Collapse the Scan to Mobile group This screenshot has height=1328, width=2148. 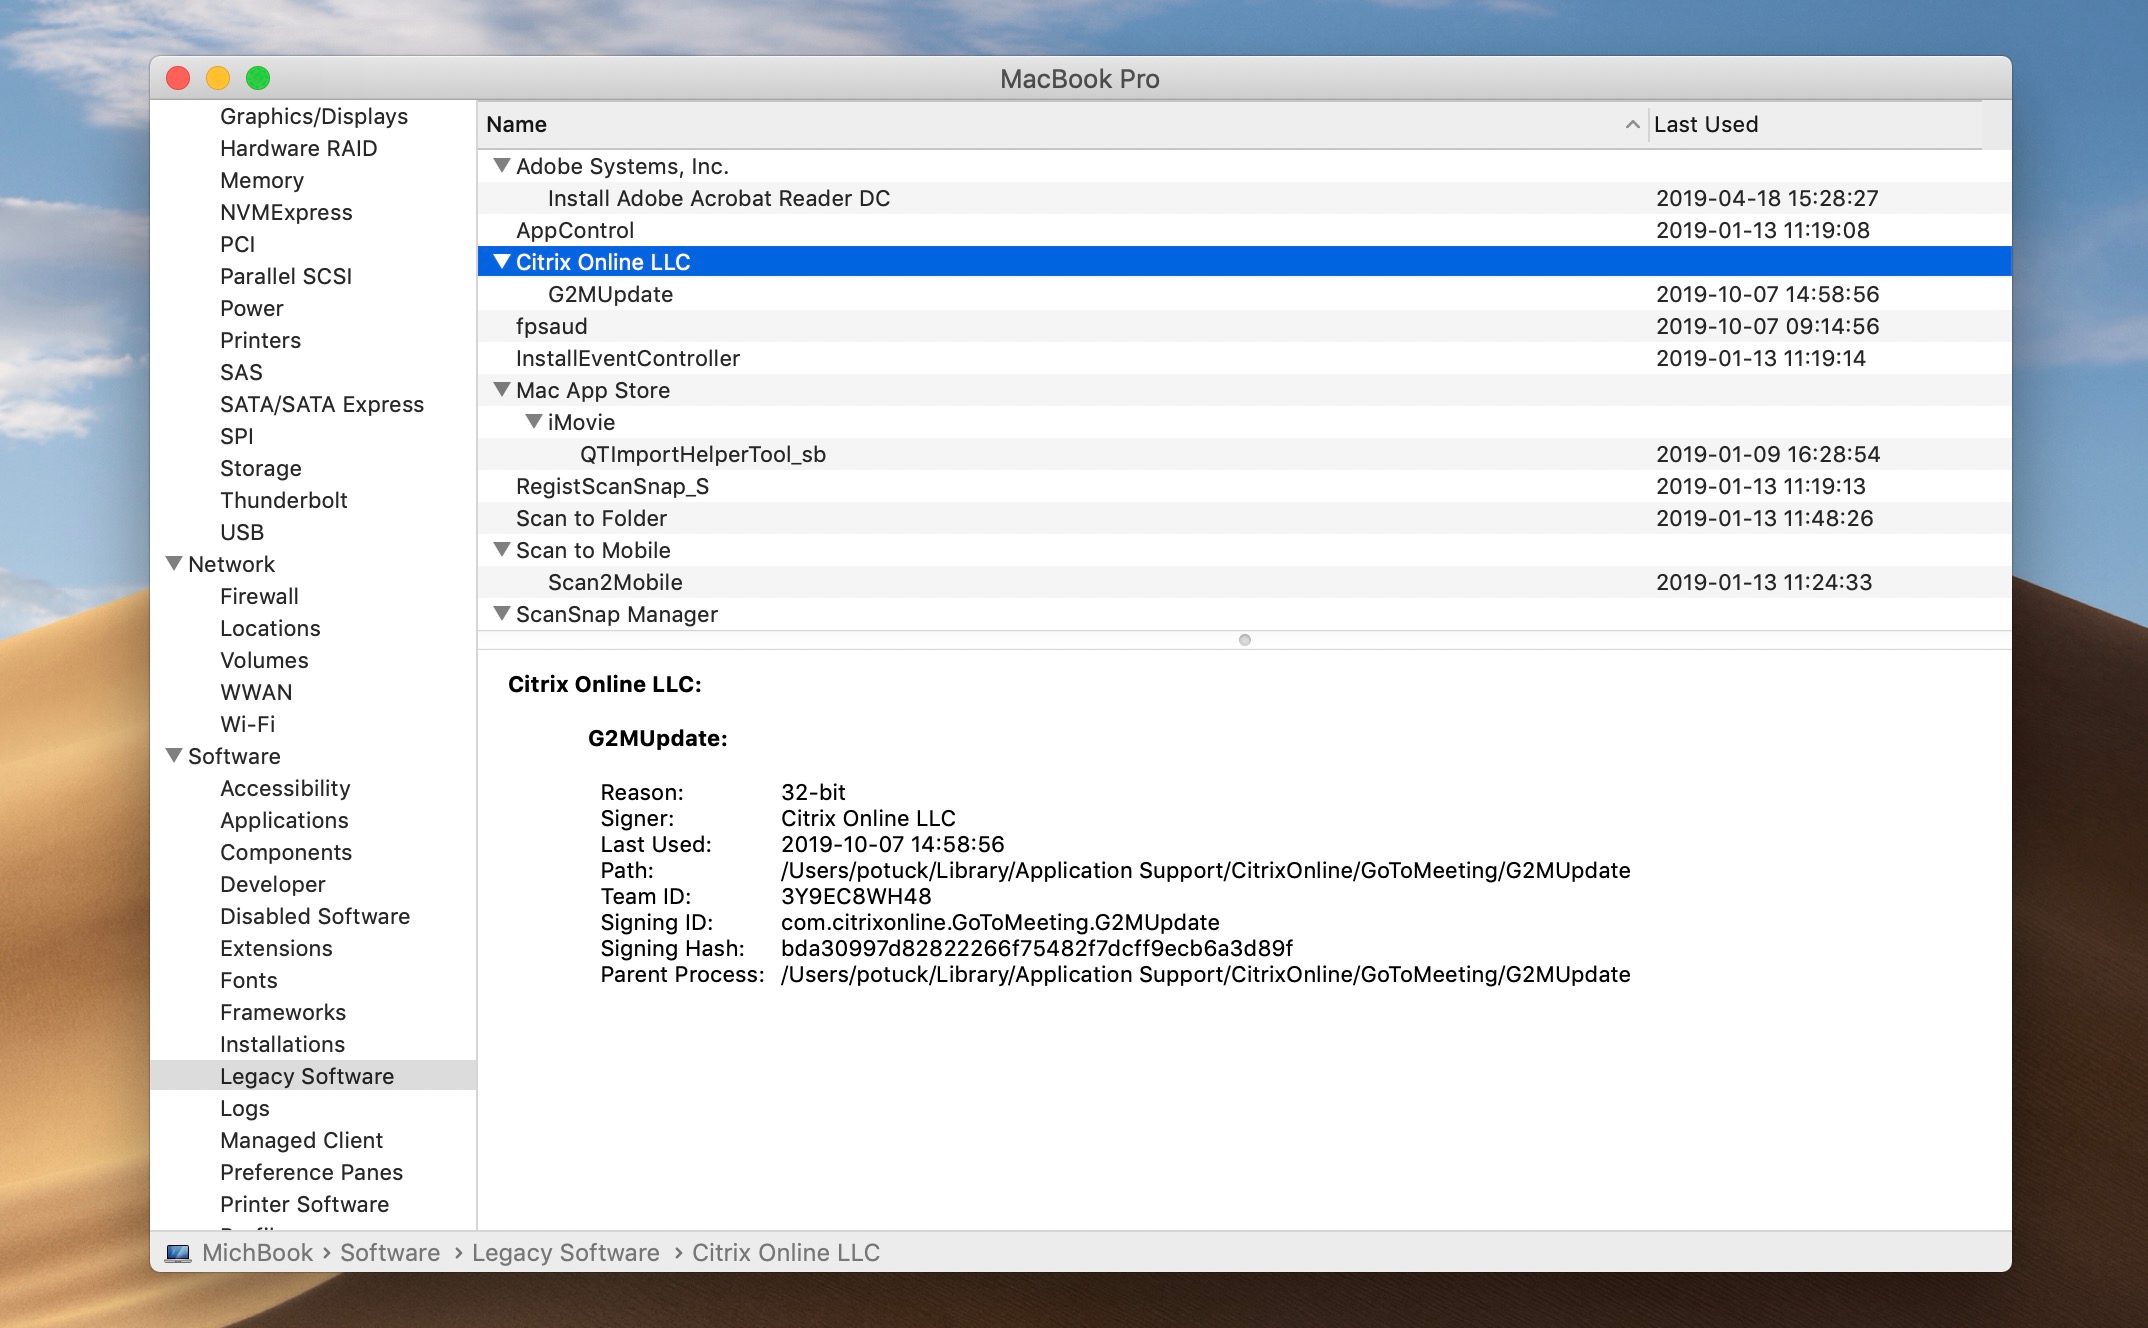[502, 550]
